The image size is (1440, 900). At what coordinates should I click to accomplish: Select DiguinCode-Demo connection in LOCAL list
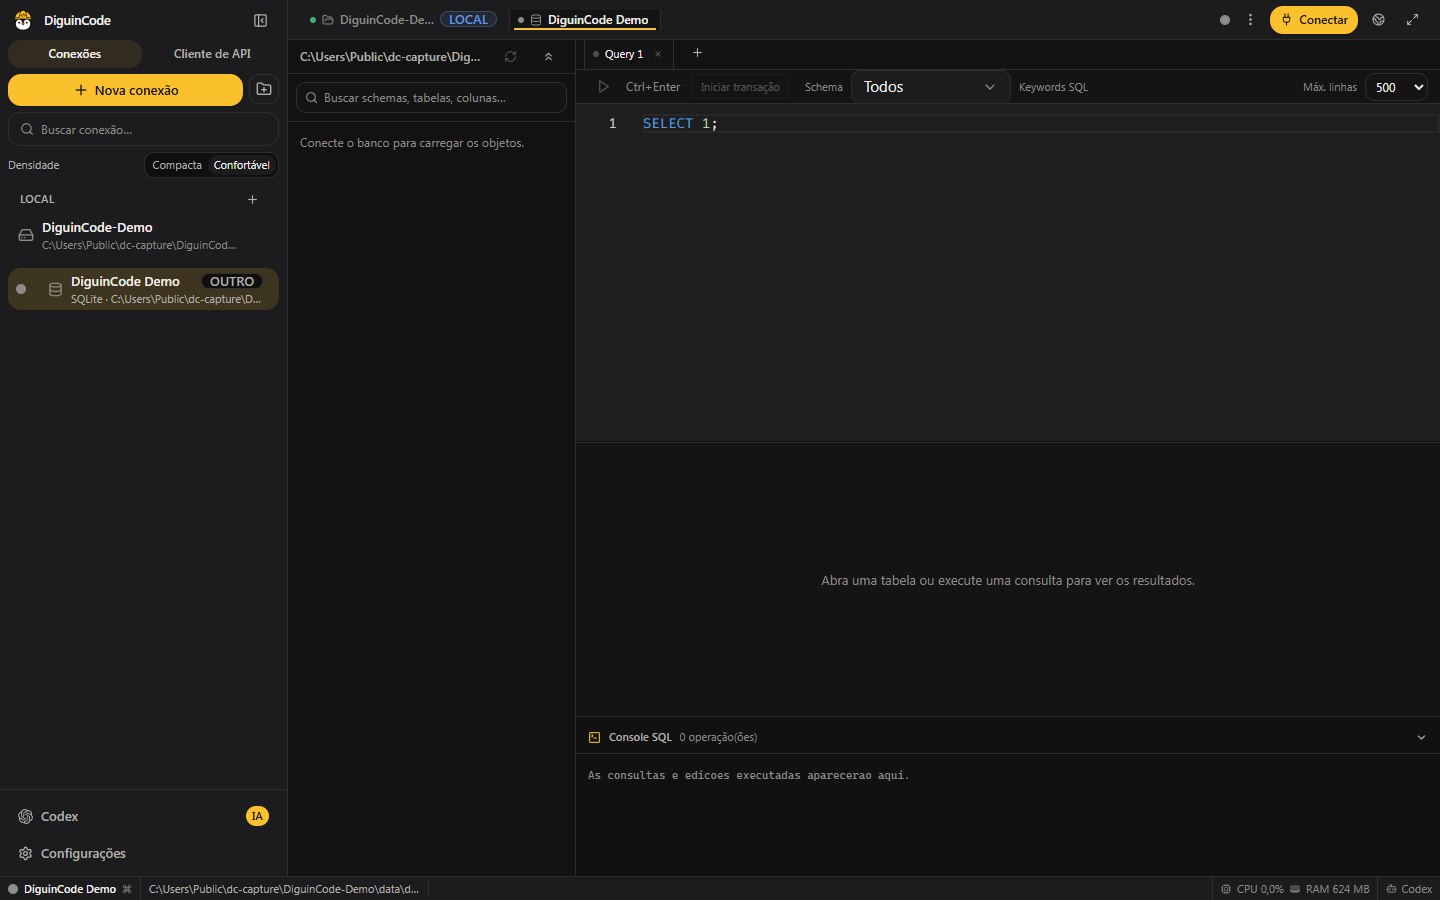(143, 236)
